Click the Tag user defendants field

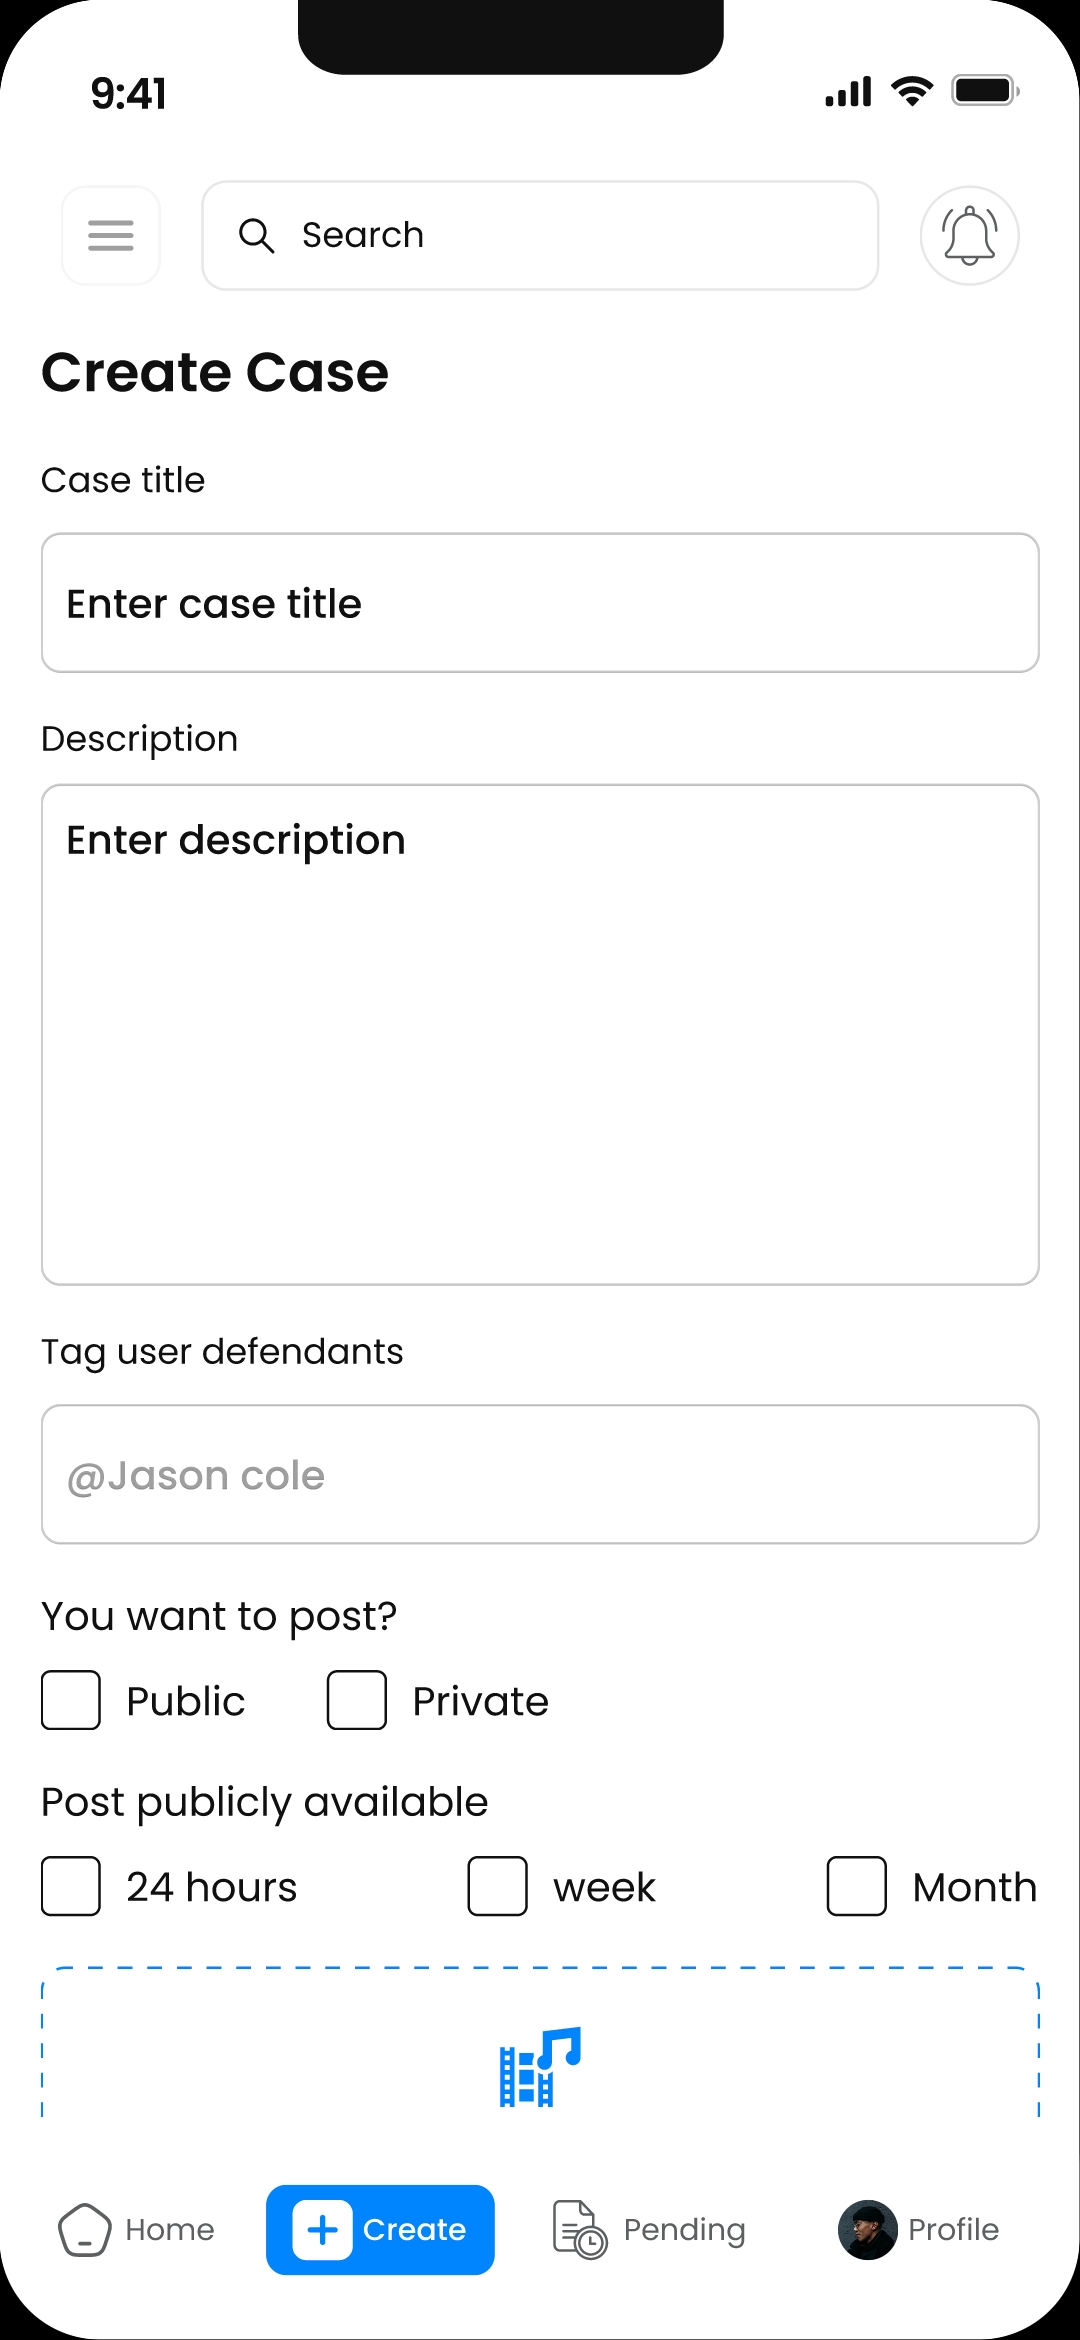(540, 1474)
